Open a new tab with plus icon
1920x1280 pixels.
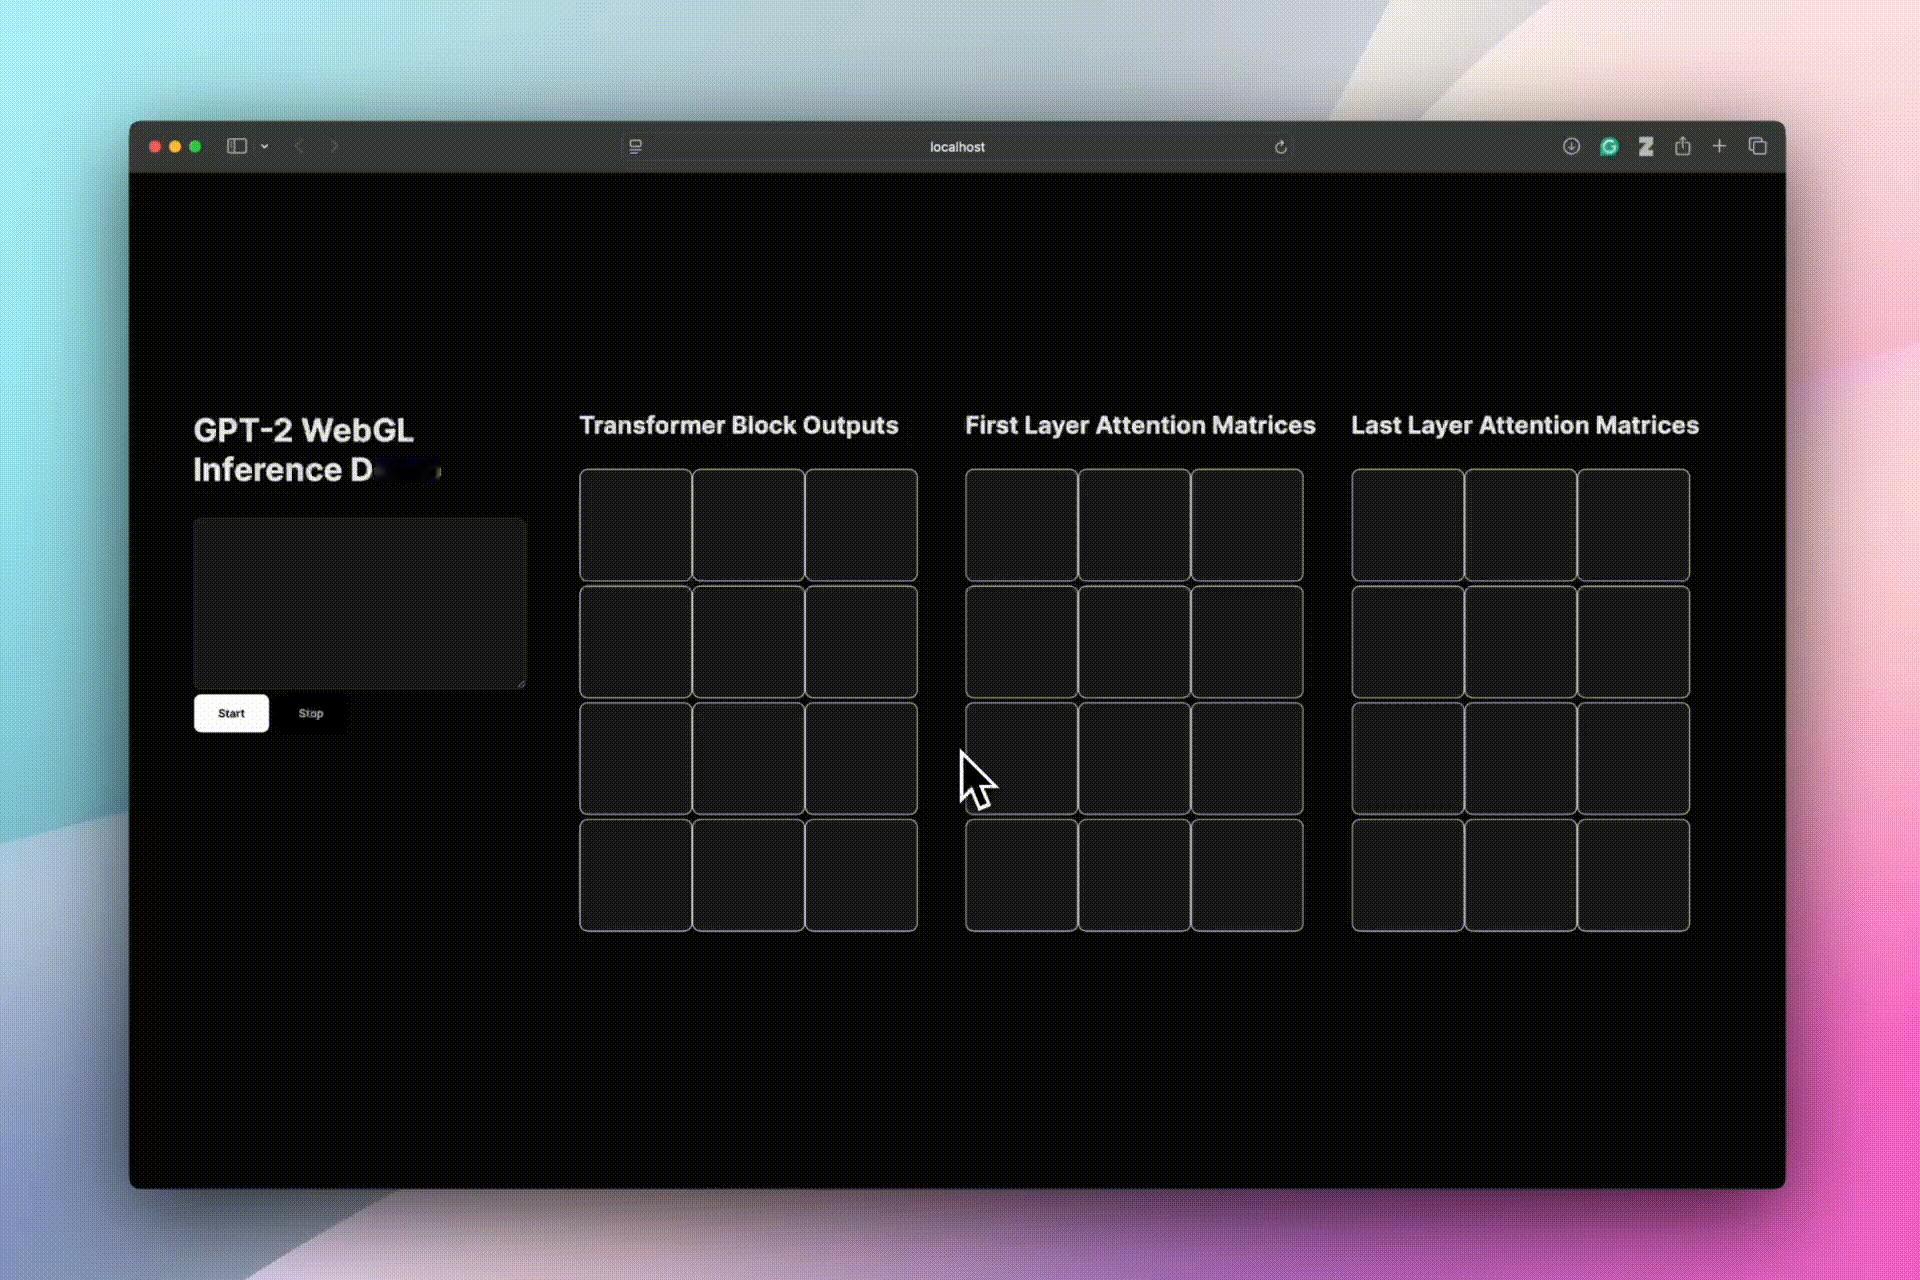click(x=1719, y=146)
